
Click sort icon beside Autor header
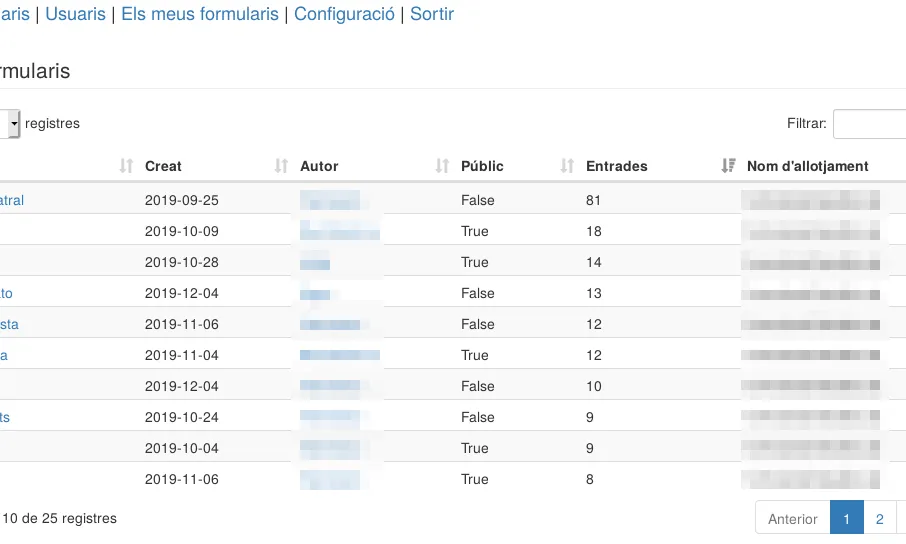[x=442, y=166]
